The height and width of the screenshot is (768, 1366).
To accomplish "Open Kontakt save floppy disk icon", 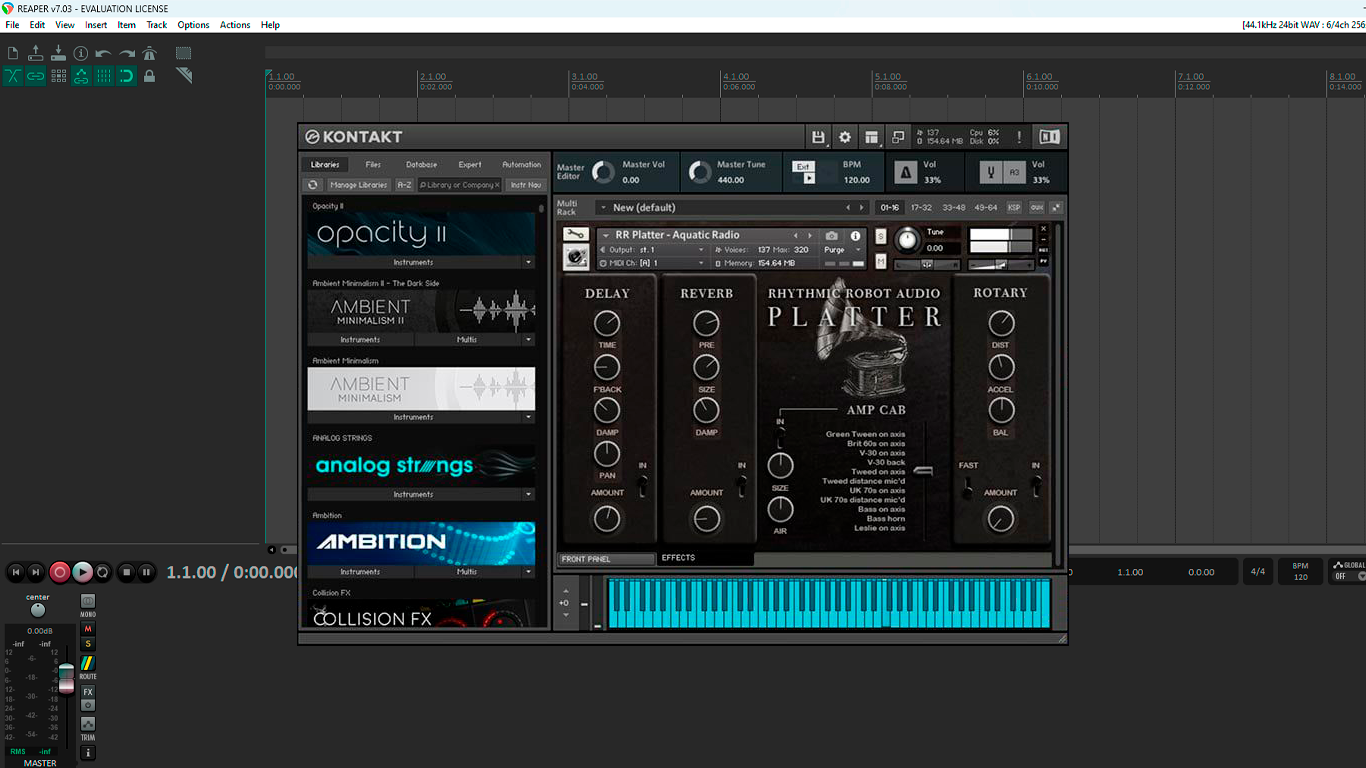I will click(x=818, y=137).
